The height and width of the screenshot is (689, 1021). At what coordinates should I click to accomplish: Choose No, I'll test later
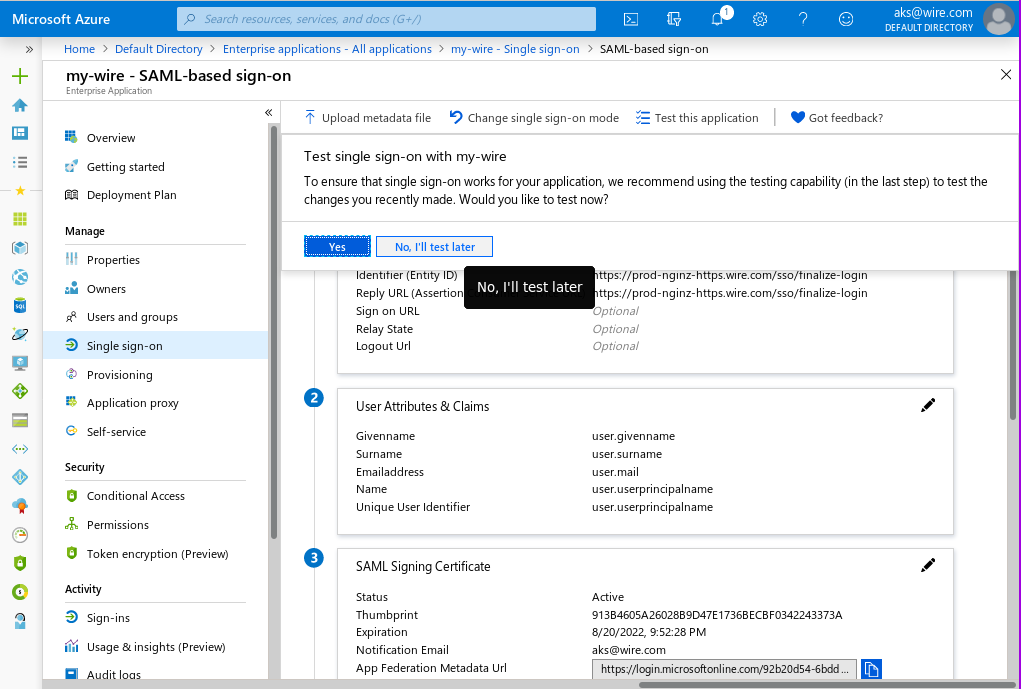(x=434, y=247)
